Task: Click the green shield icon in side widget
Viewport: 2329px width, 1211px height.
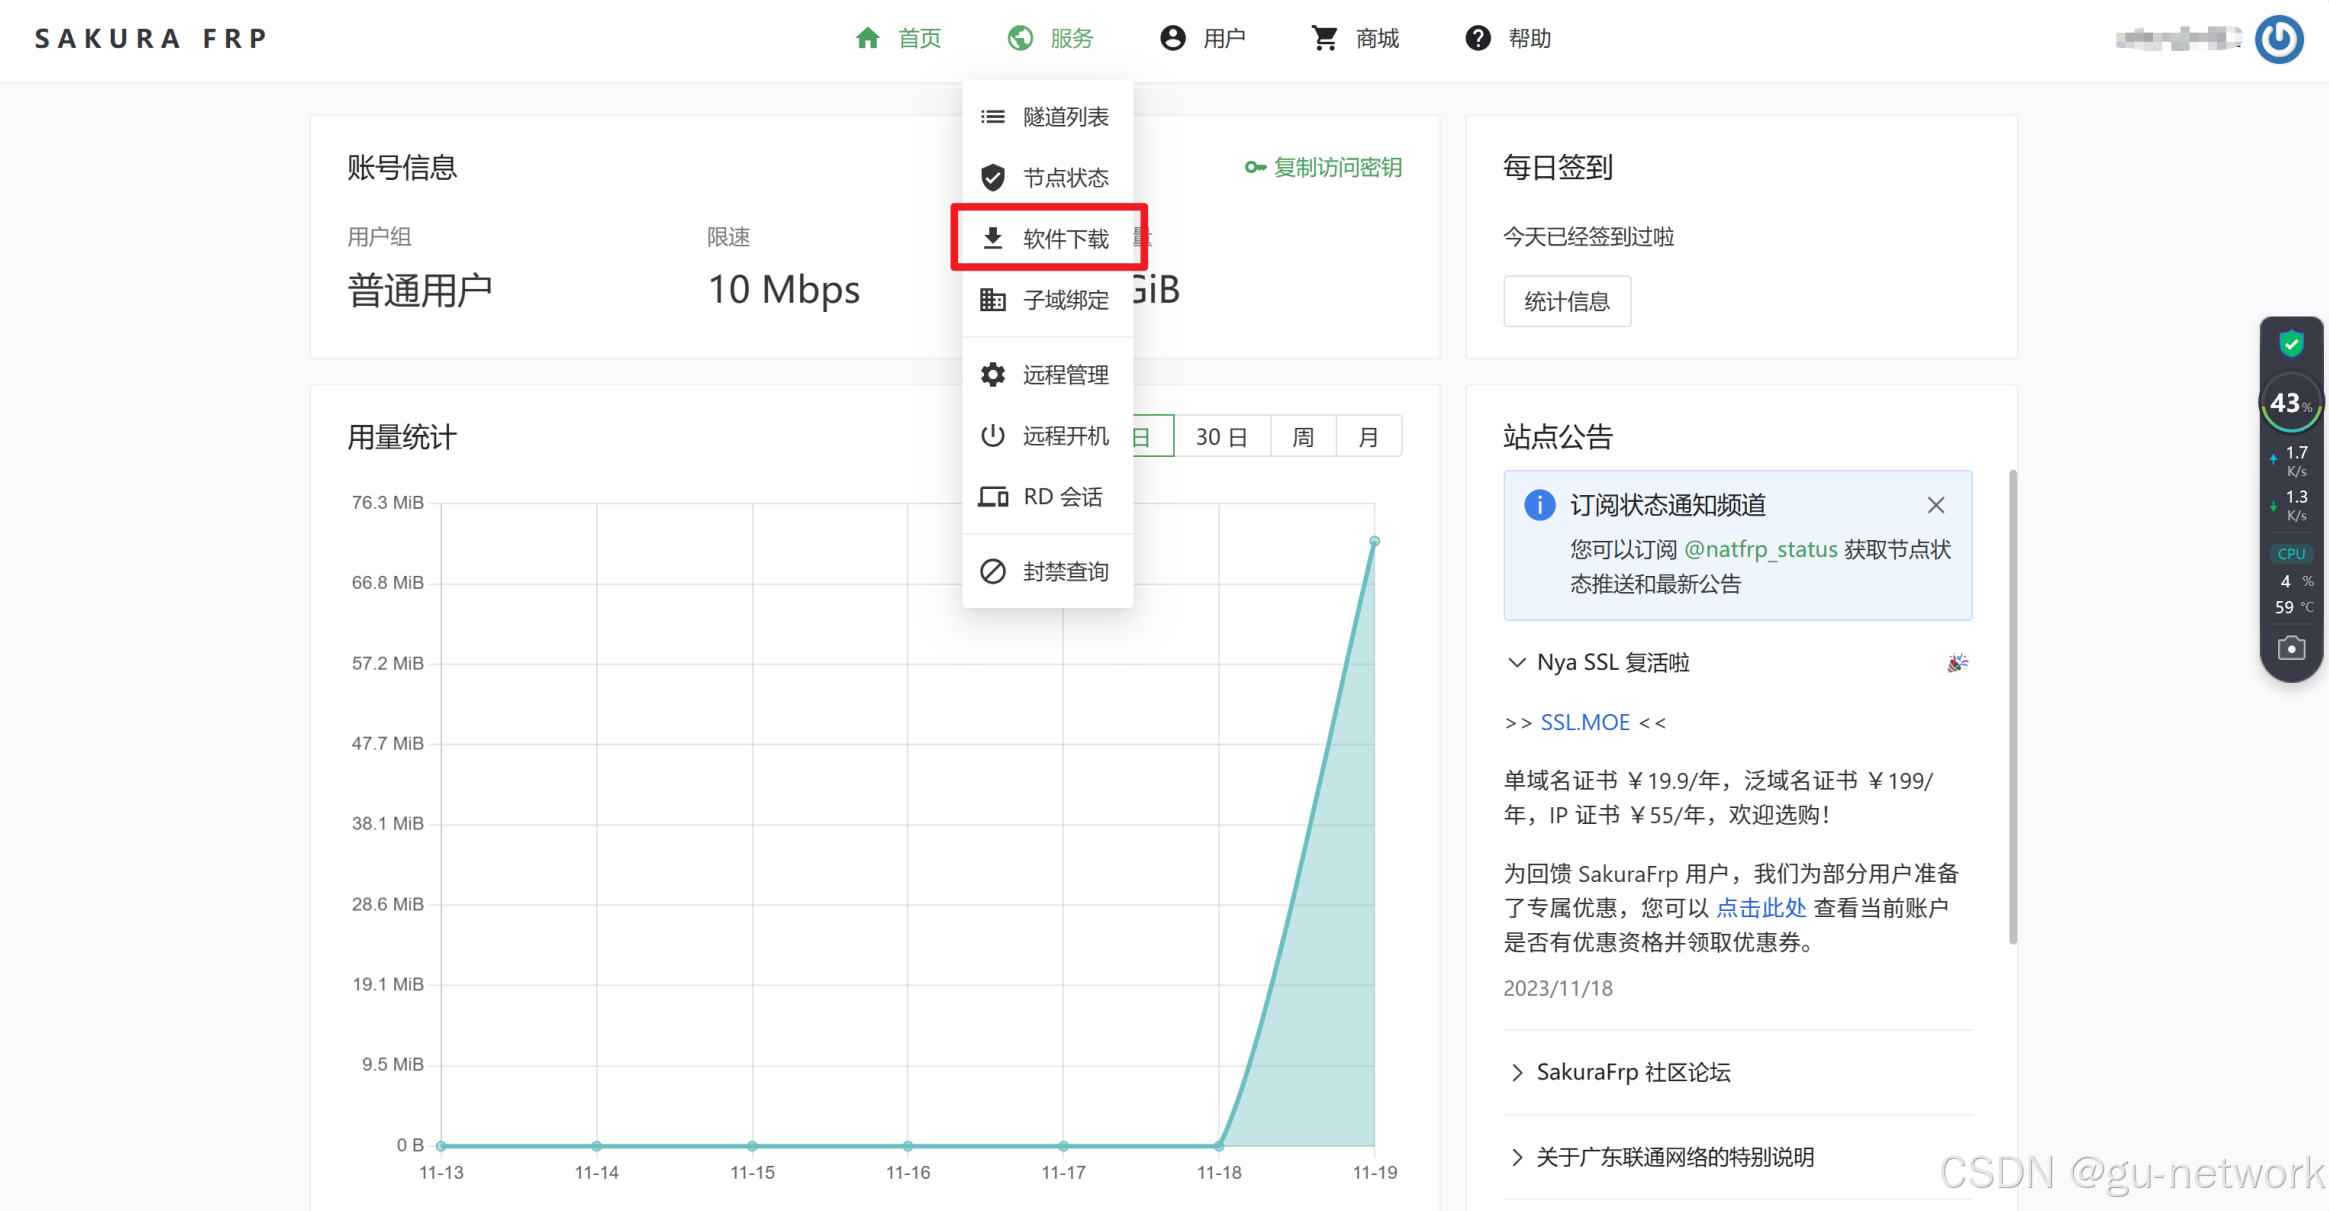Action: tap(2291, 344)
